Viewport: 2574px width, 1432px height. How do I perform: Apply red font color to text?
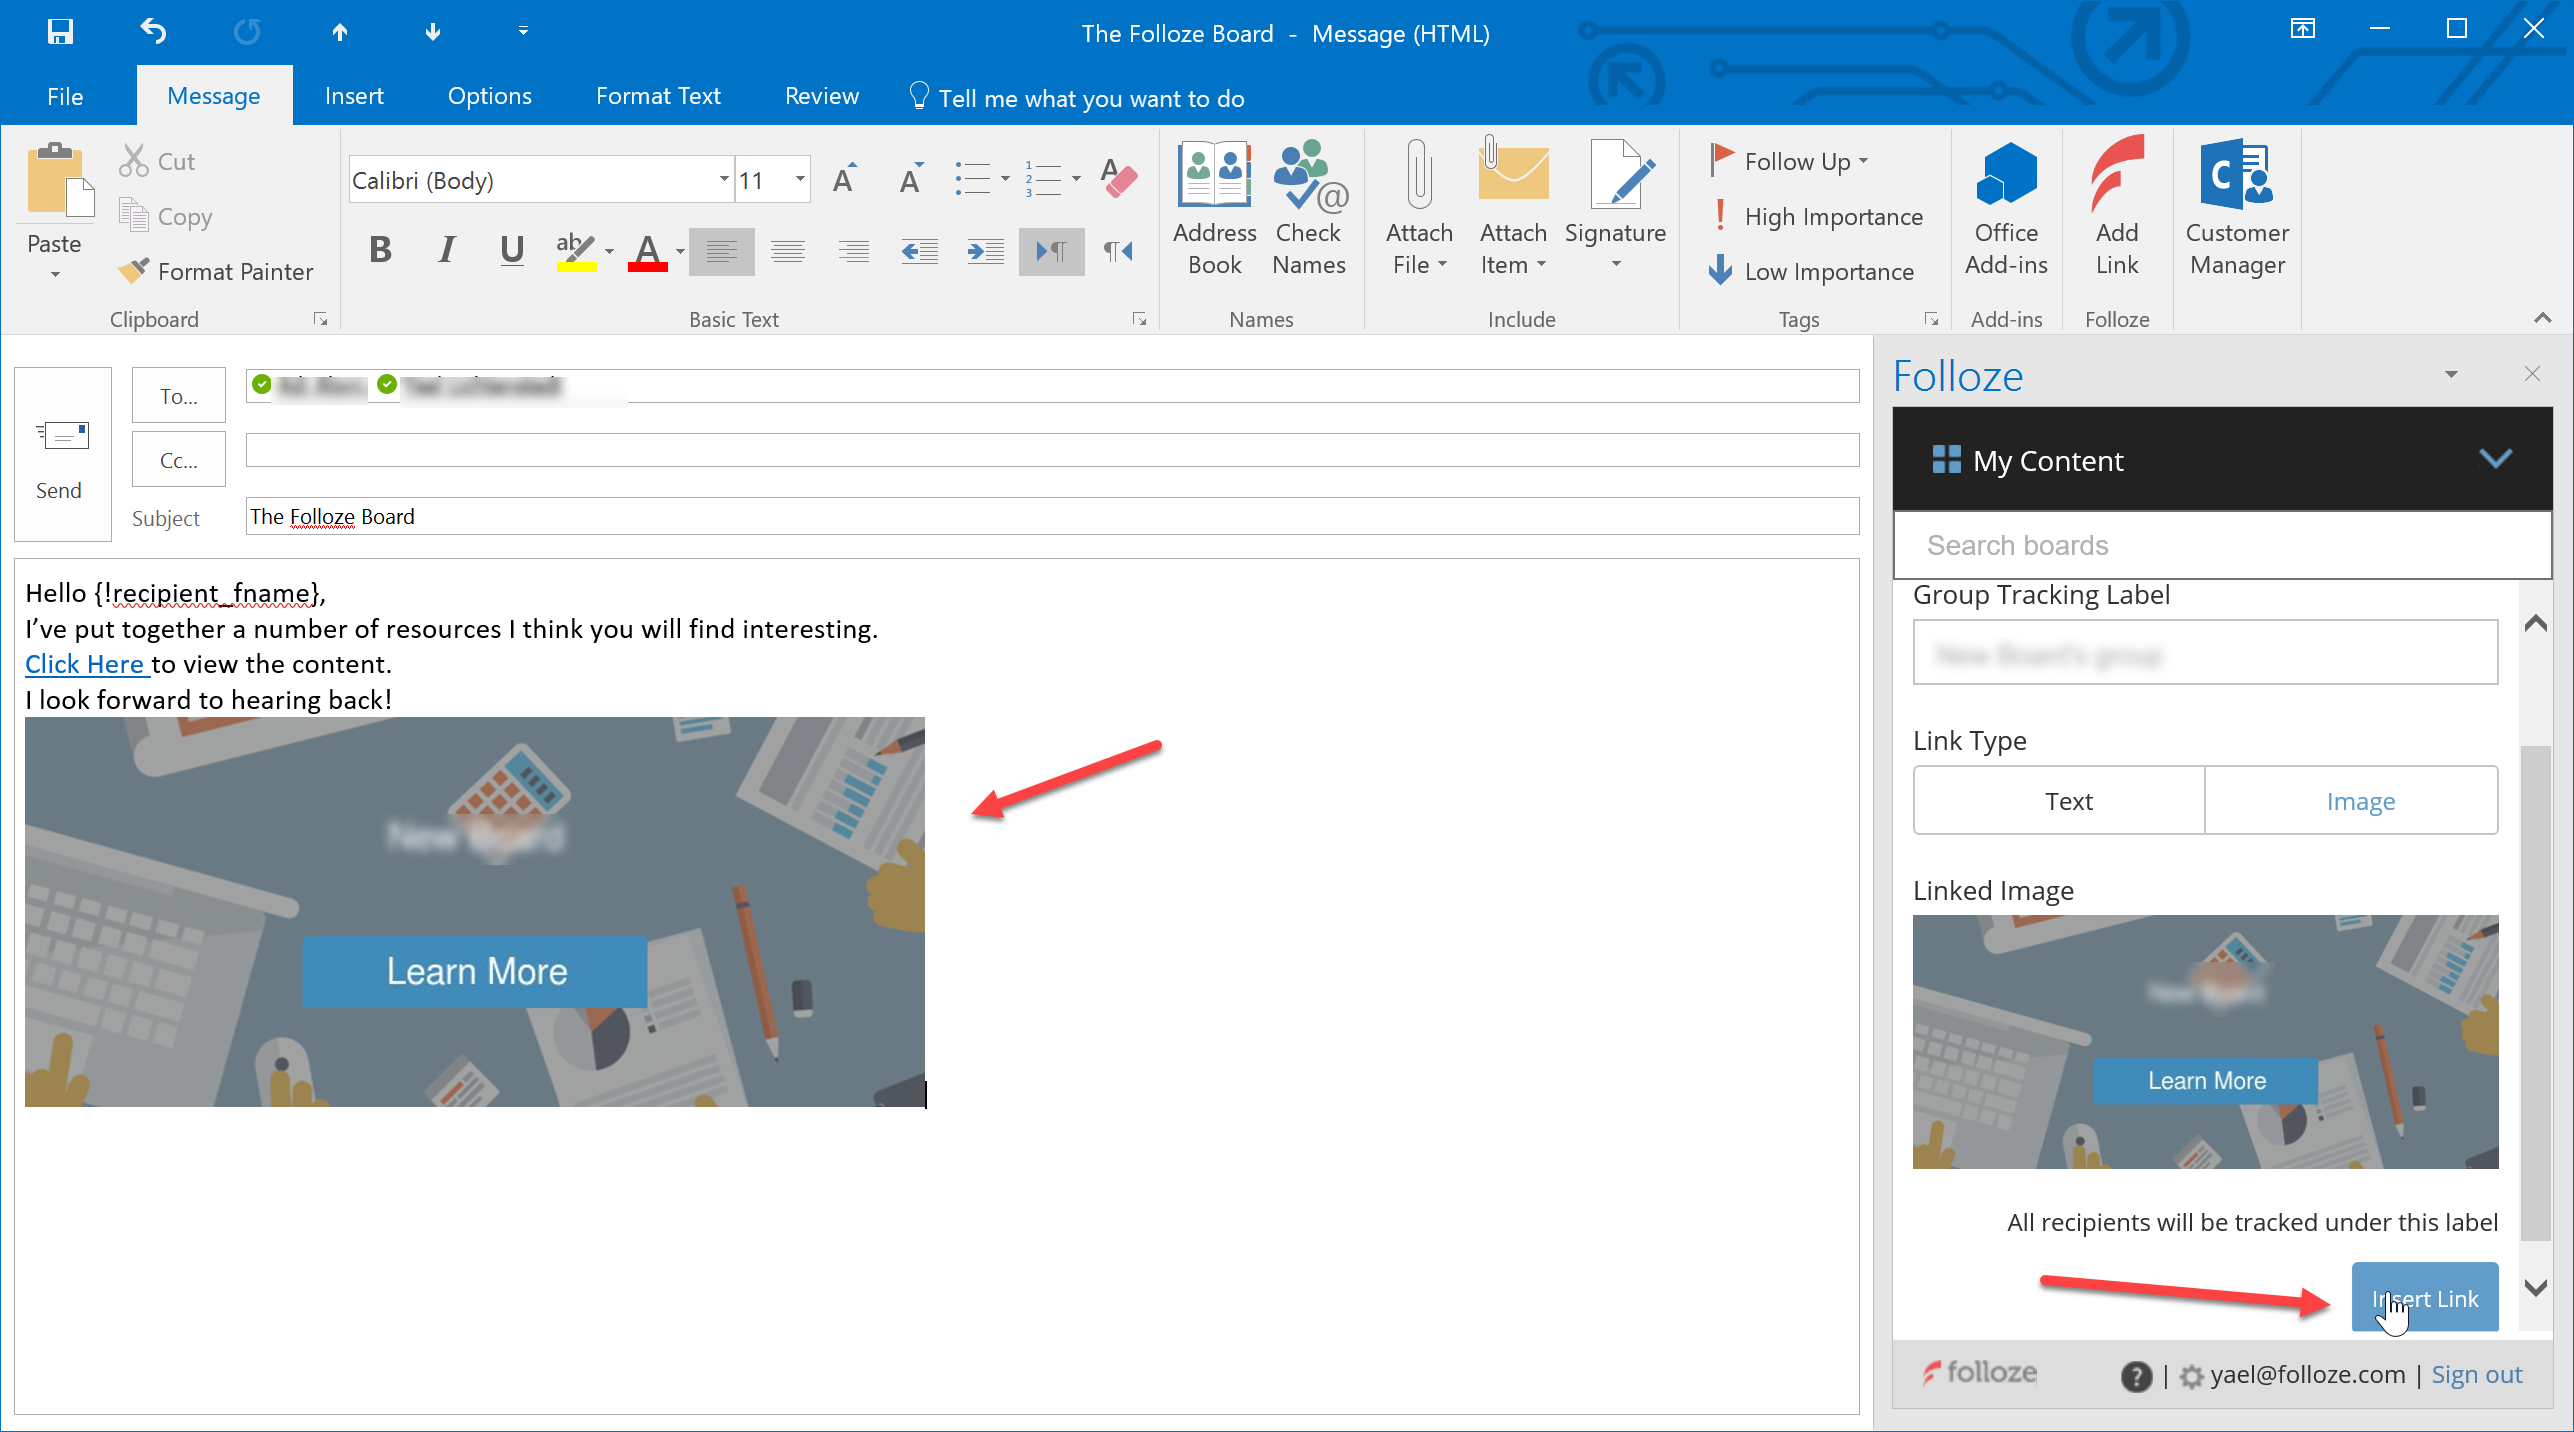(x=648, y=251)
